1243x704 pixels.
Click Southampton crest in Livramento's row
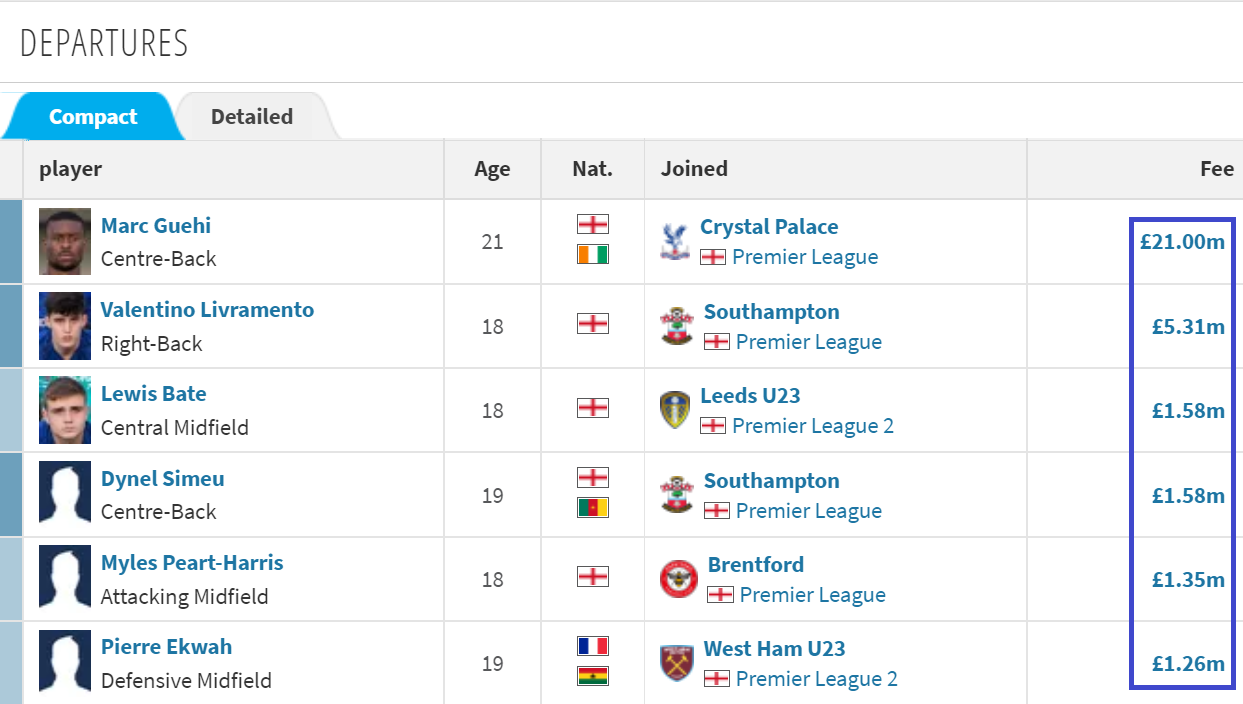(677, 327)
